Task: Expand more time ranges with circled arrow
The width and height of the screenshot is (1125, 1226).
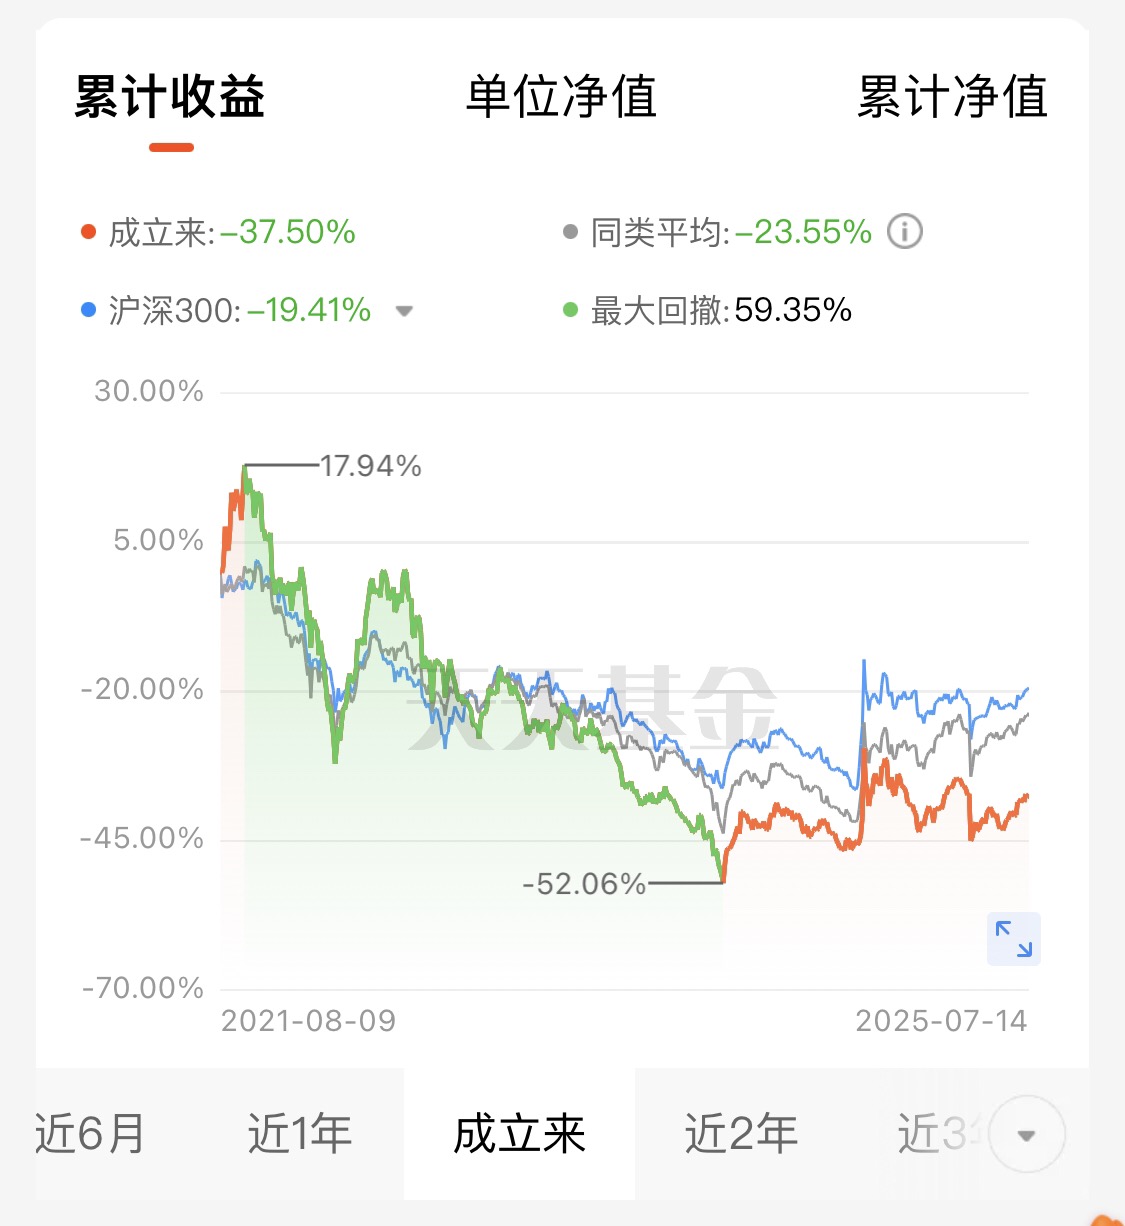Action: [1026, 1135]
